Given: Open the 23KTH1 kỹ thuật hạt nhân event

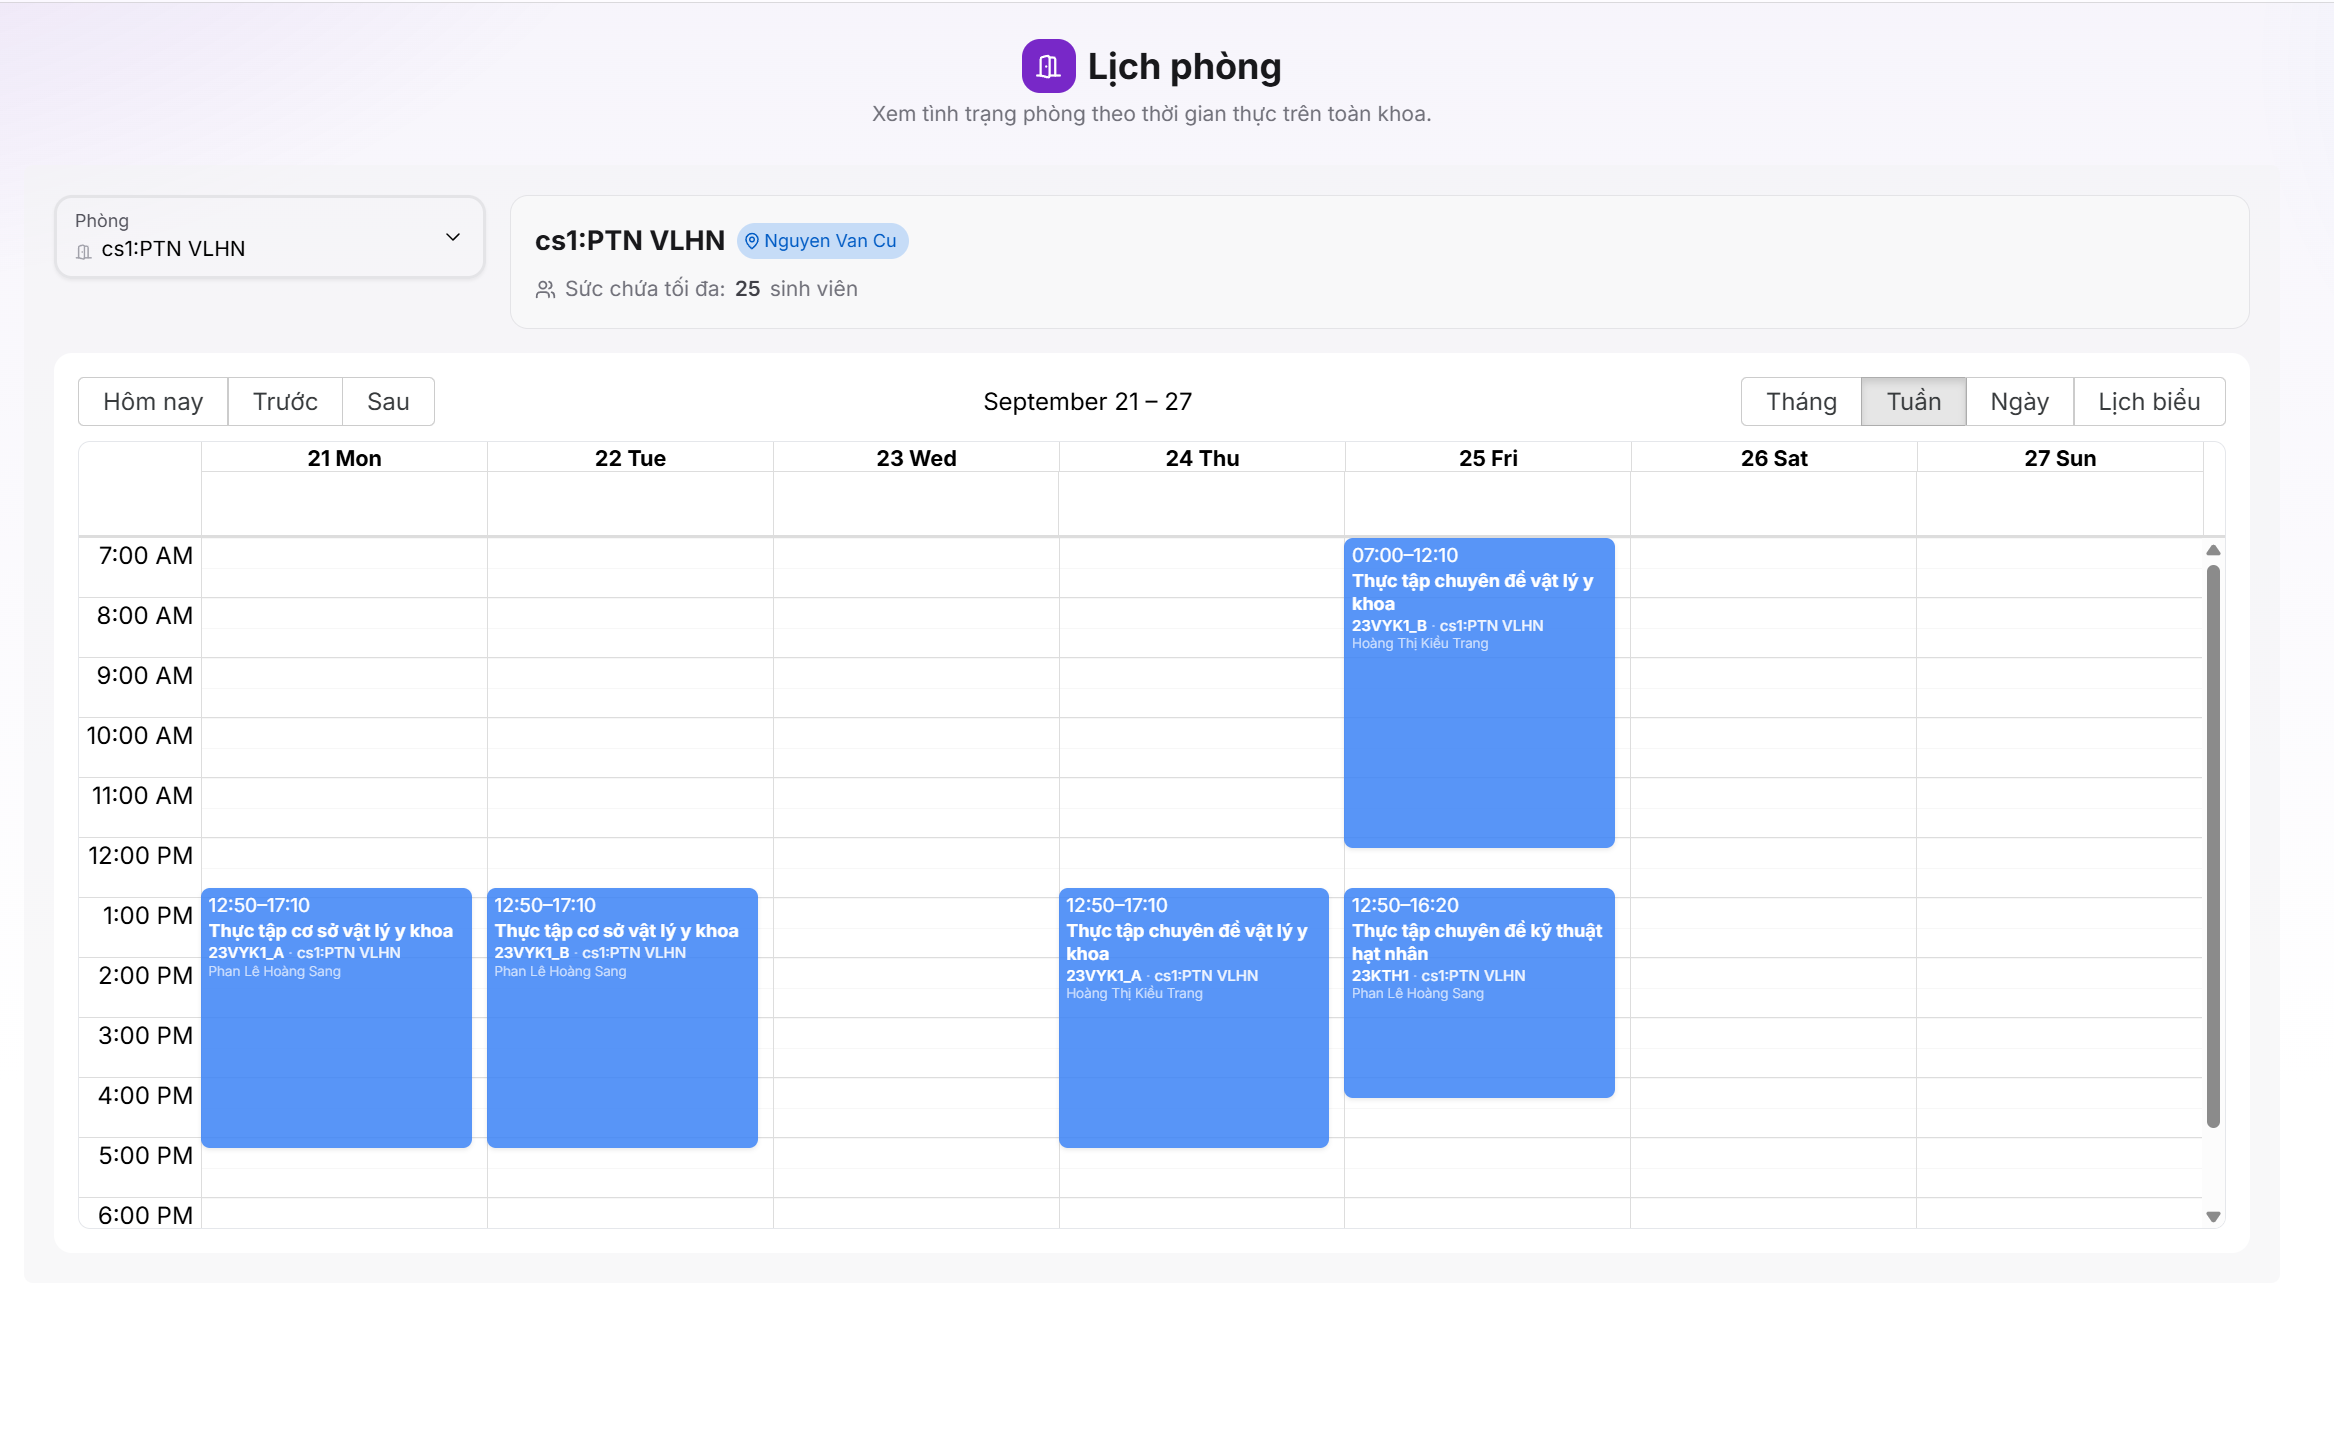Looking at the screenshot, I should [1479, 993].
